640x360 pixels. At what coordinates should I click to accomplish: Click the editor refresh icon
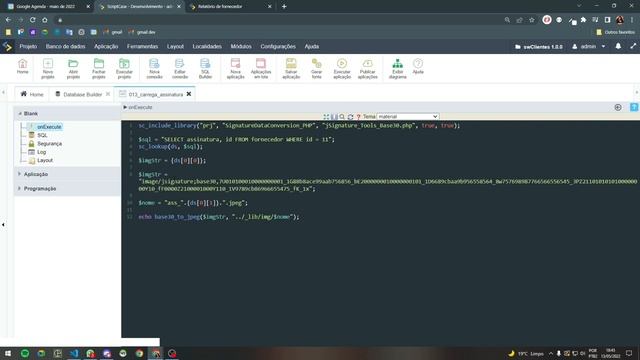(x=350, y=117)
